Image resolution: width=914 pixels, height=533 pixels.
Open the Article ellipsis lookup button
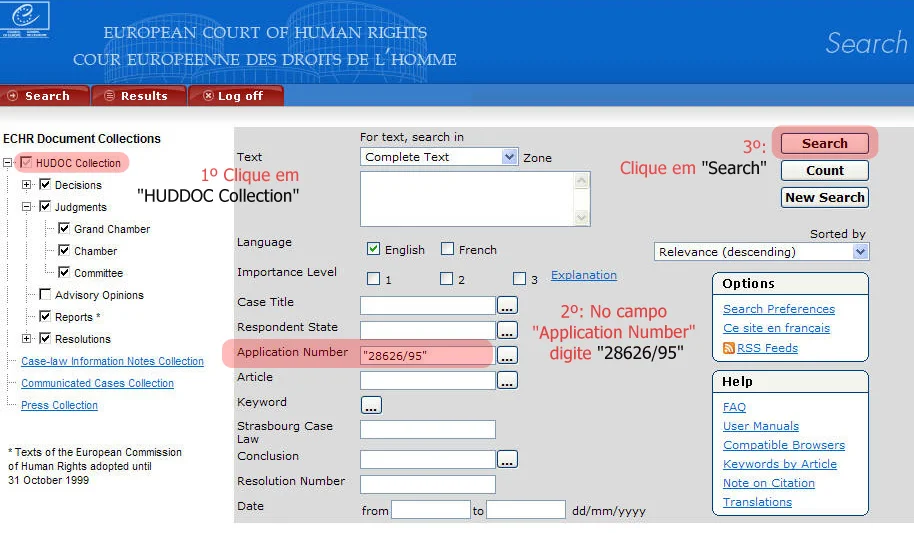click(x=507, y=380)
